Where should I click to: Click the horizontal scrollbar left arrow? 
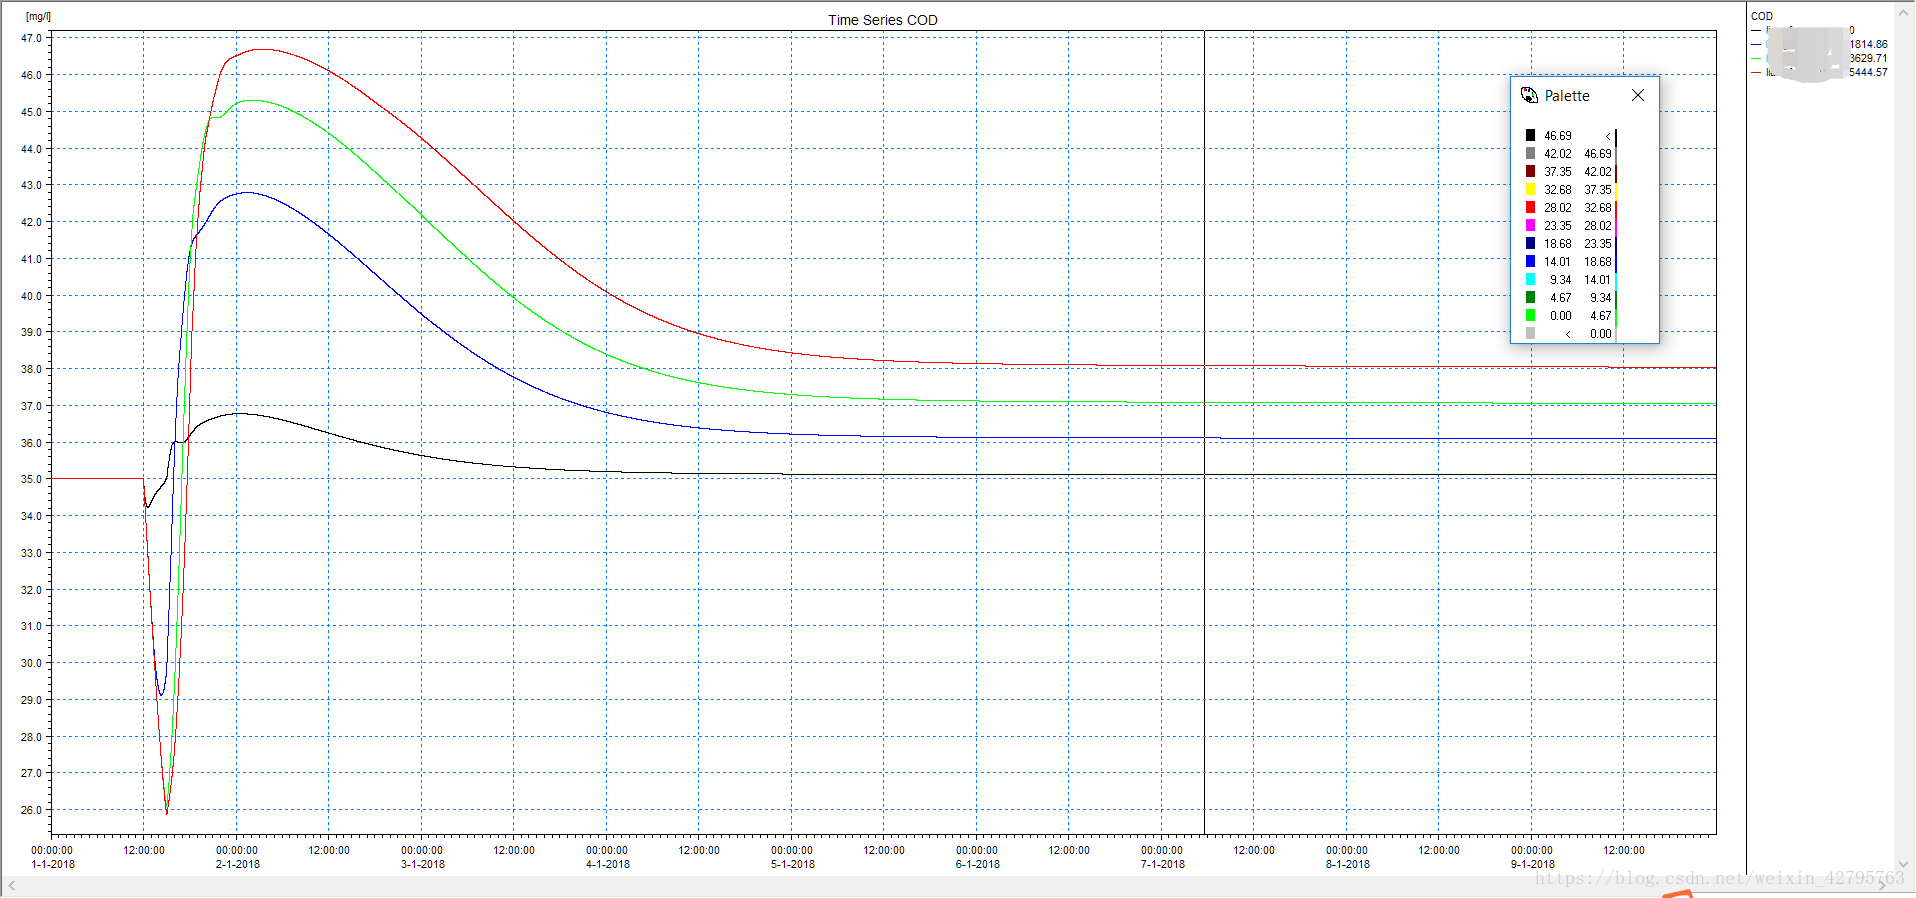pos(12,885)
